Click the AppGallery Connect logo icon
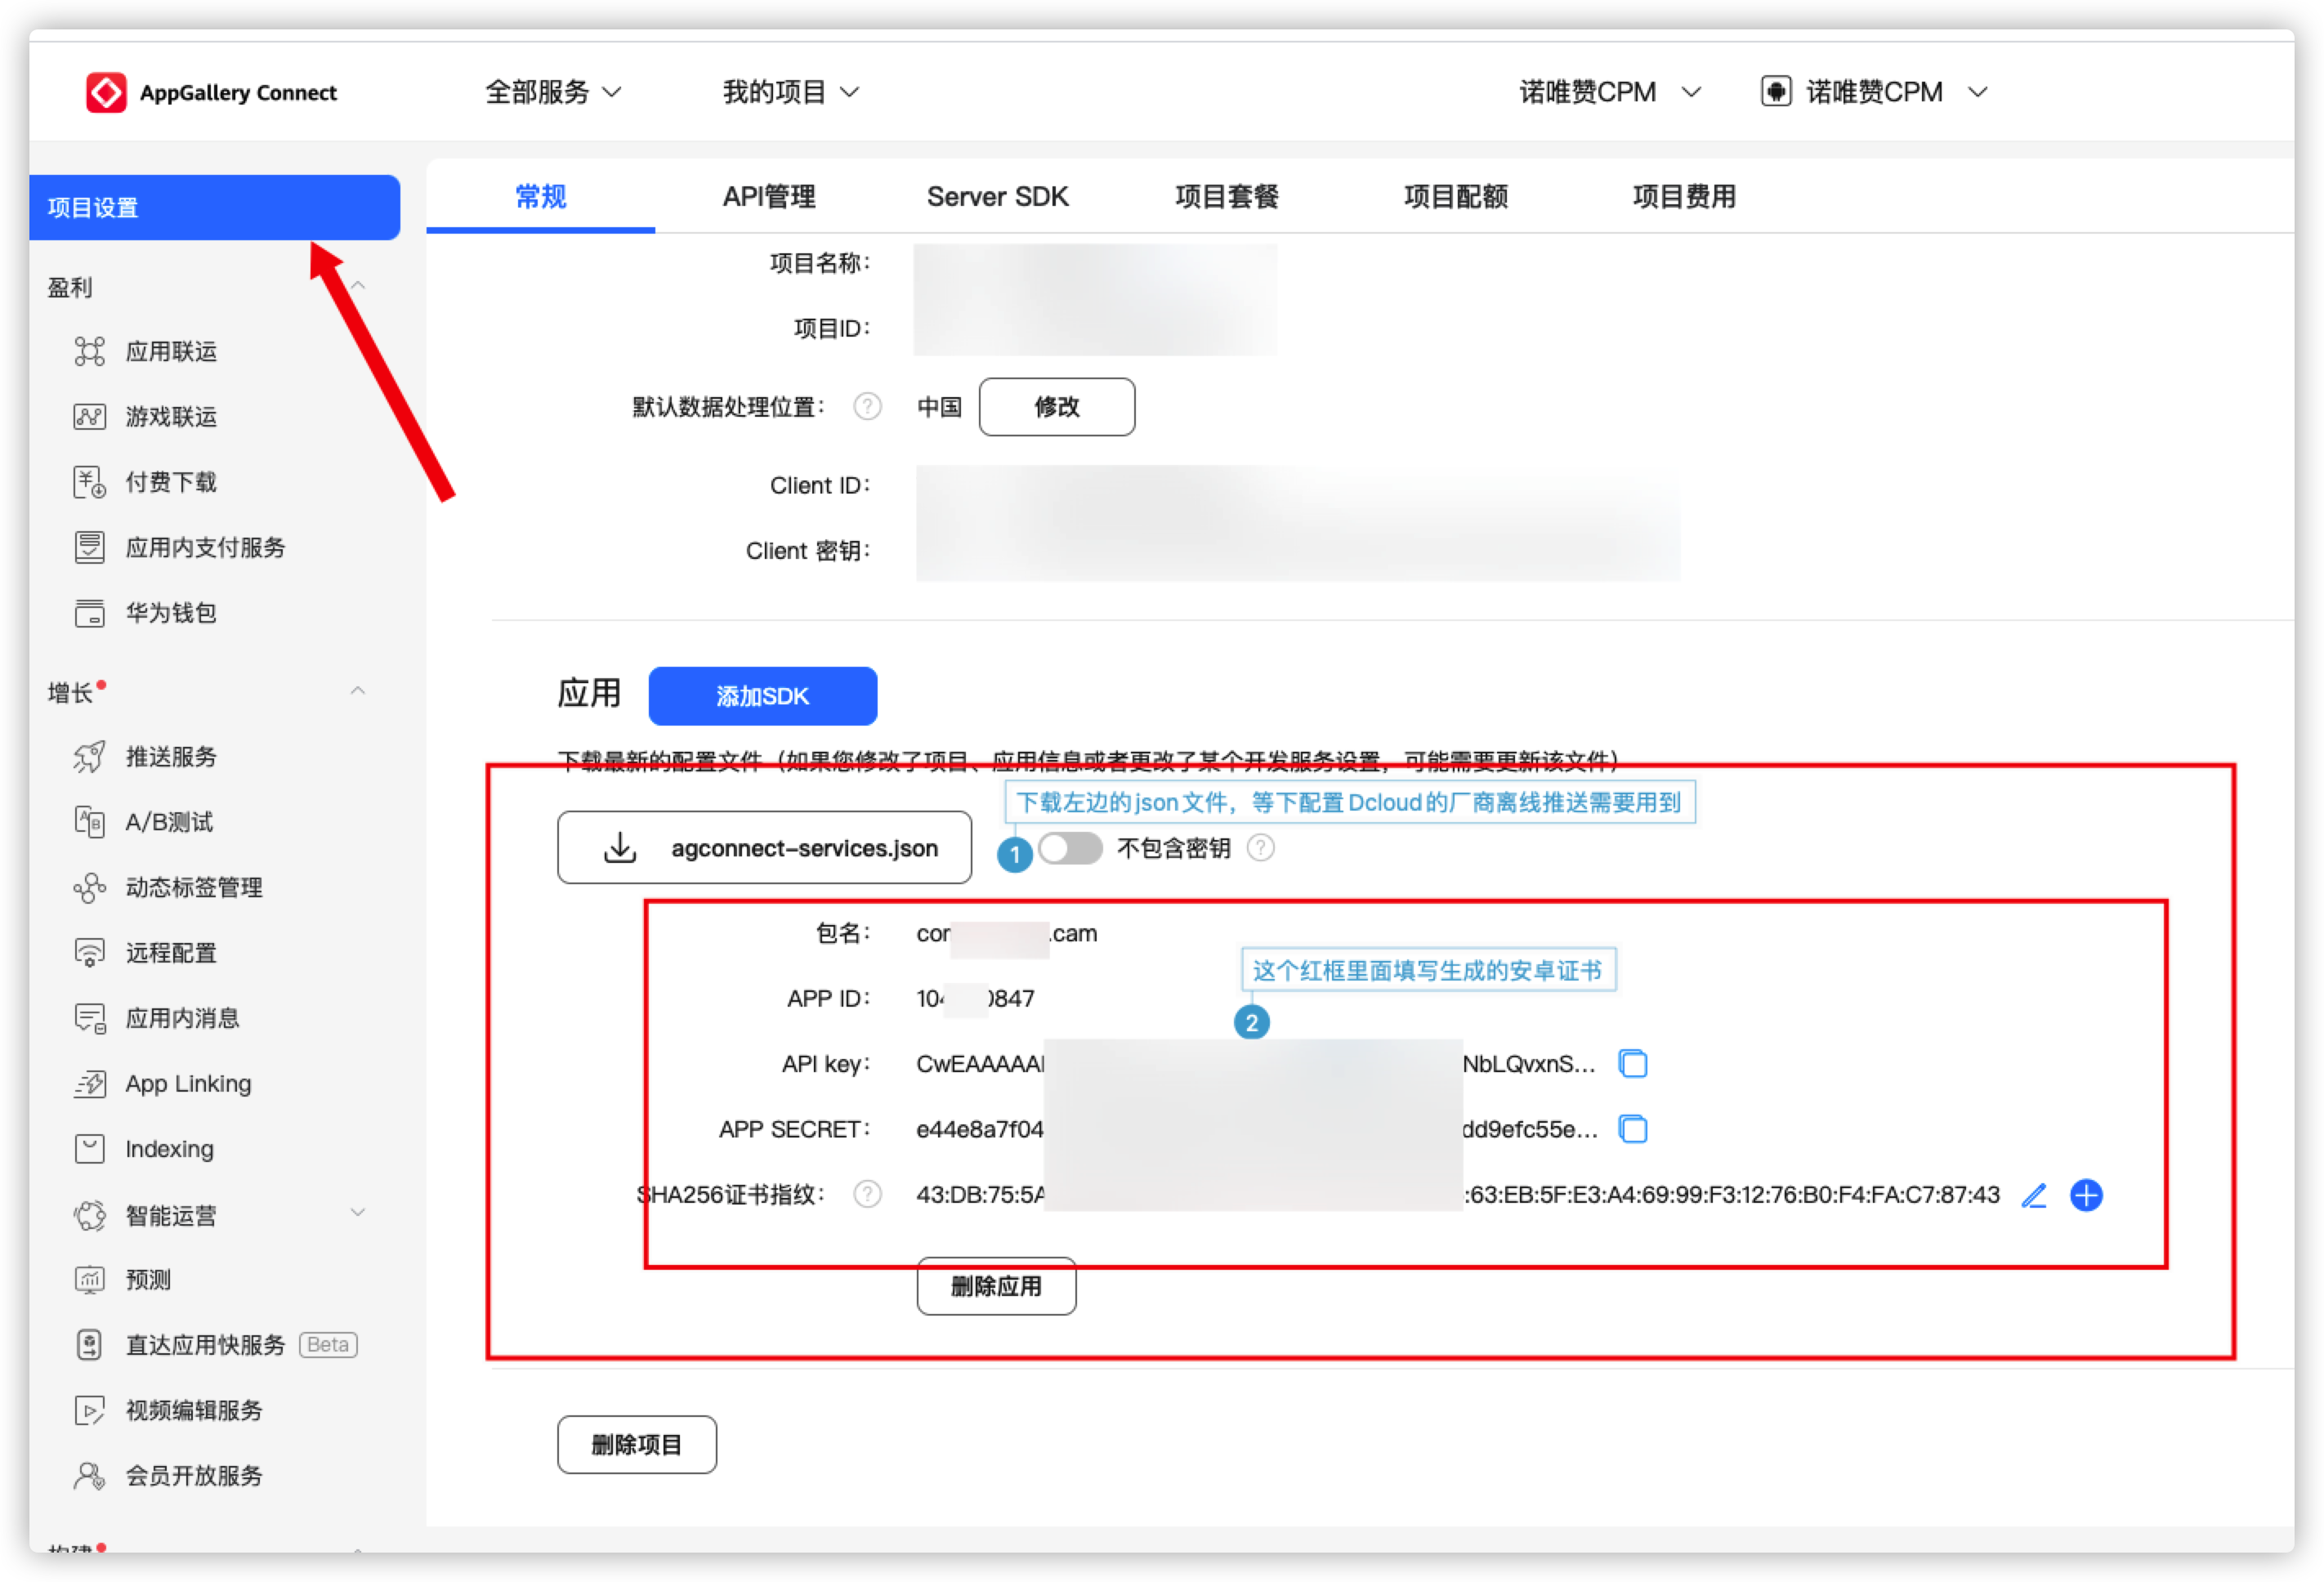 pos(106,92)
